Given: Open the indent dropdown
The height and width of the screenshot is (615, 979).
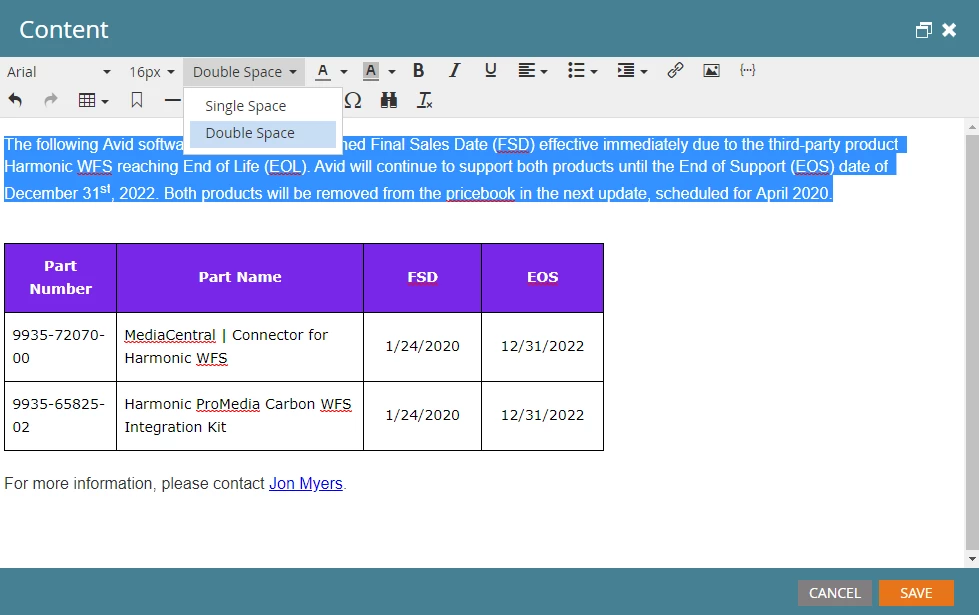Looking at the screenshot, I should (632, 71).
